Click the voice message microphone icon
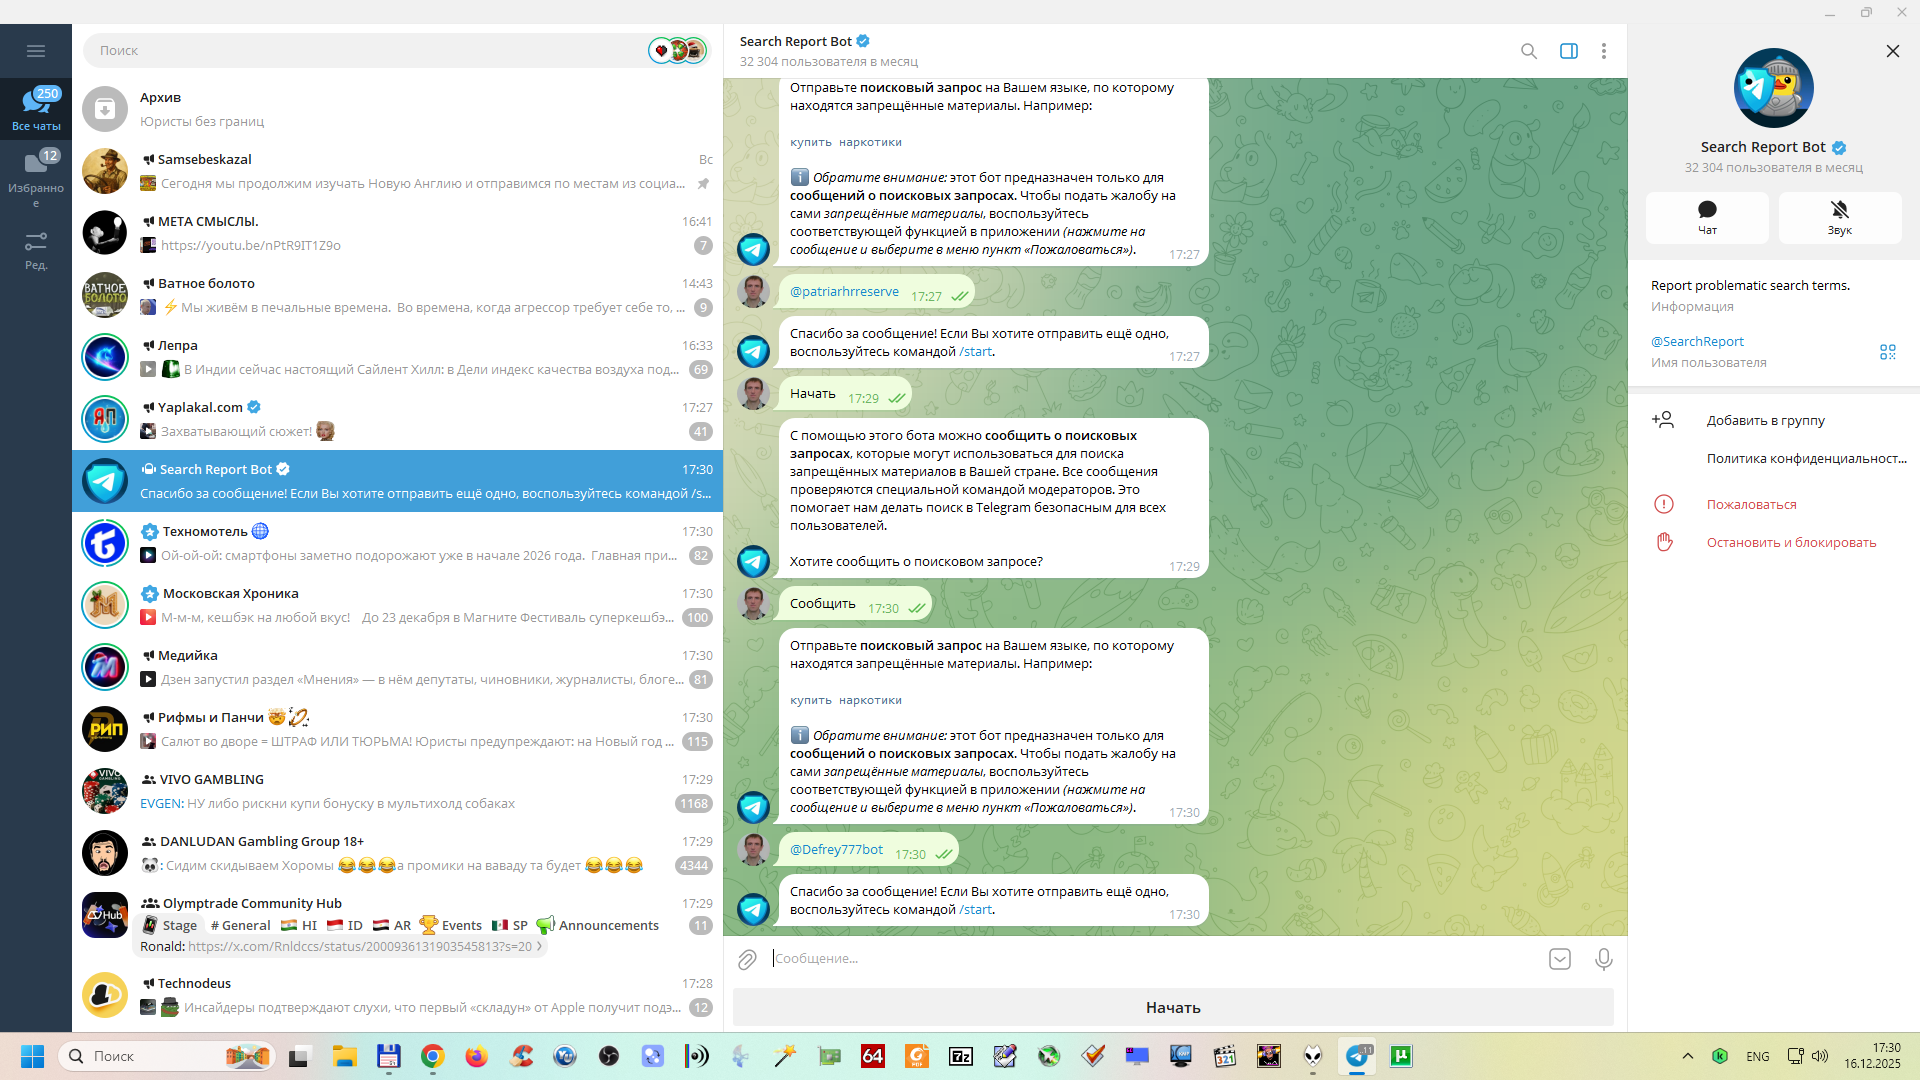 1603,960
